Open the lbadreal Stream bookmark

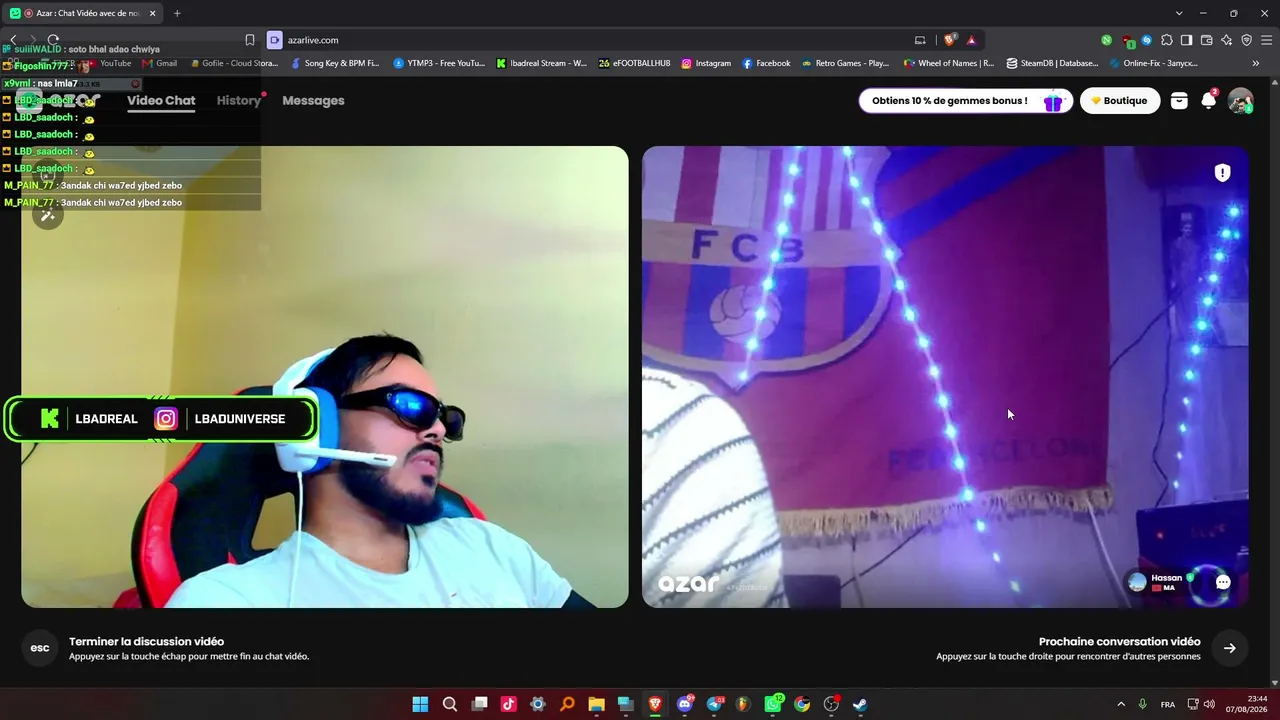[542, 63]
